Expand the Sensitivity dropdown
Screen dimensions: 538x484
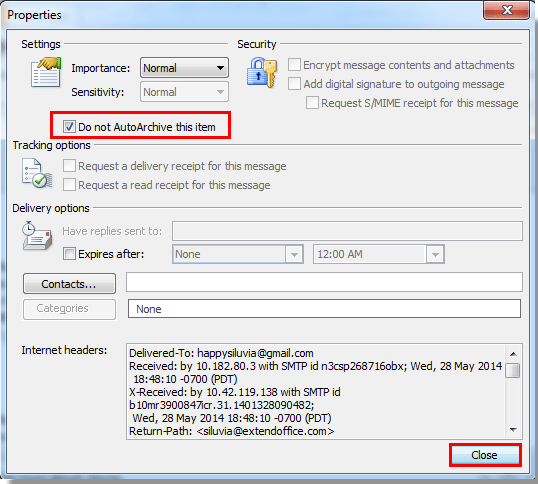pos(184,92)
